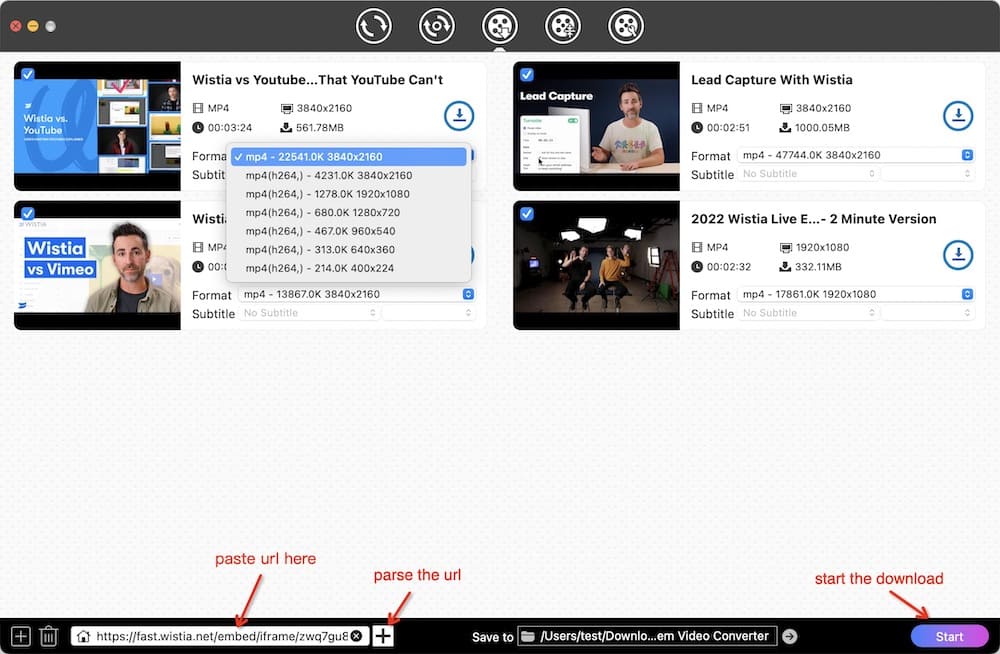Uncheck the Lead Capture With Wistia checkbox
1000x654 pixels.
click(527, 74)
